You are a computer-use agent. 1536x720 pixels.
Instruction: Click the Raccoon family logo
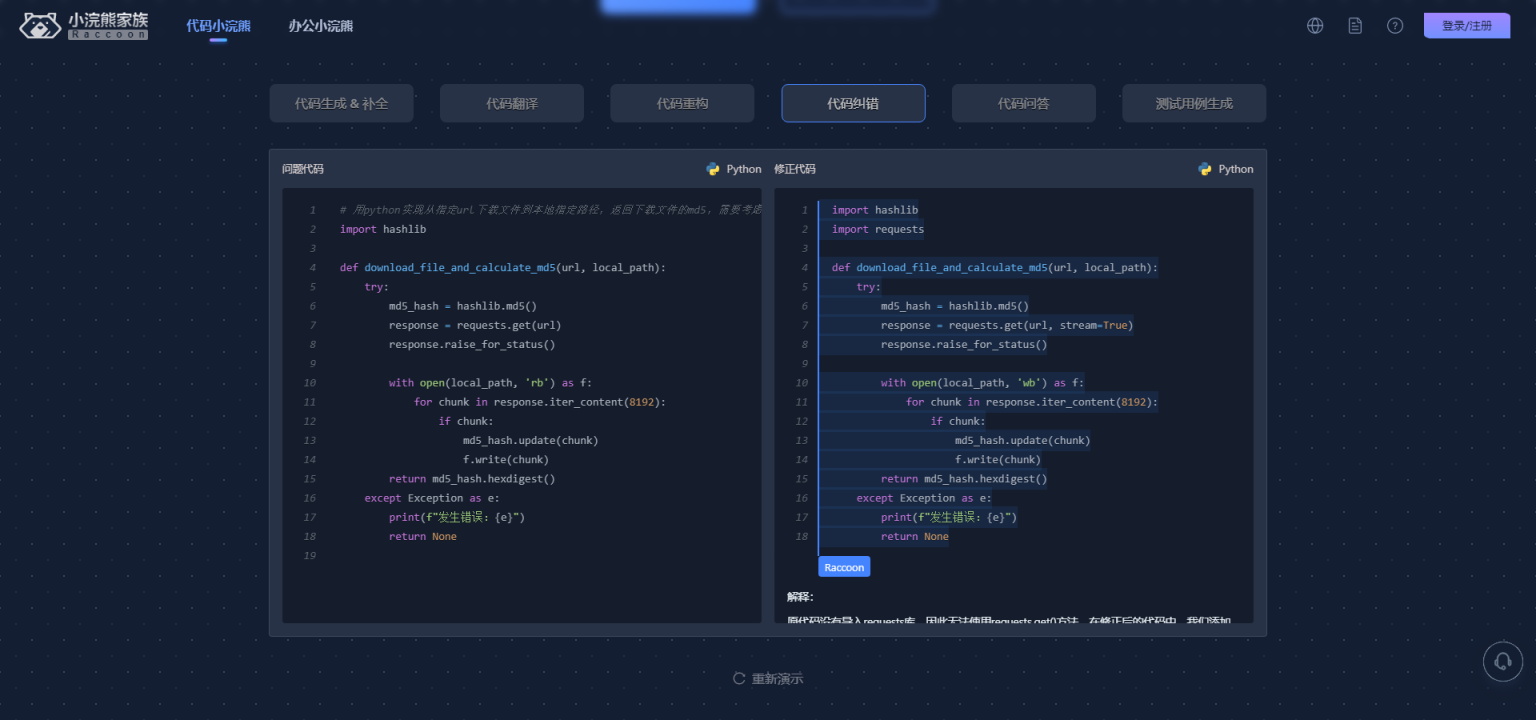[84, 26]
